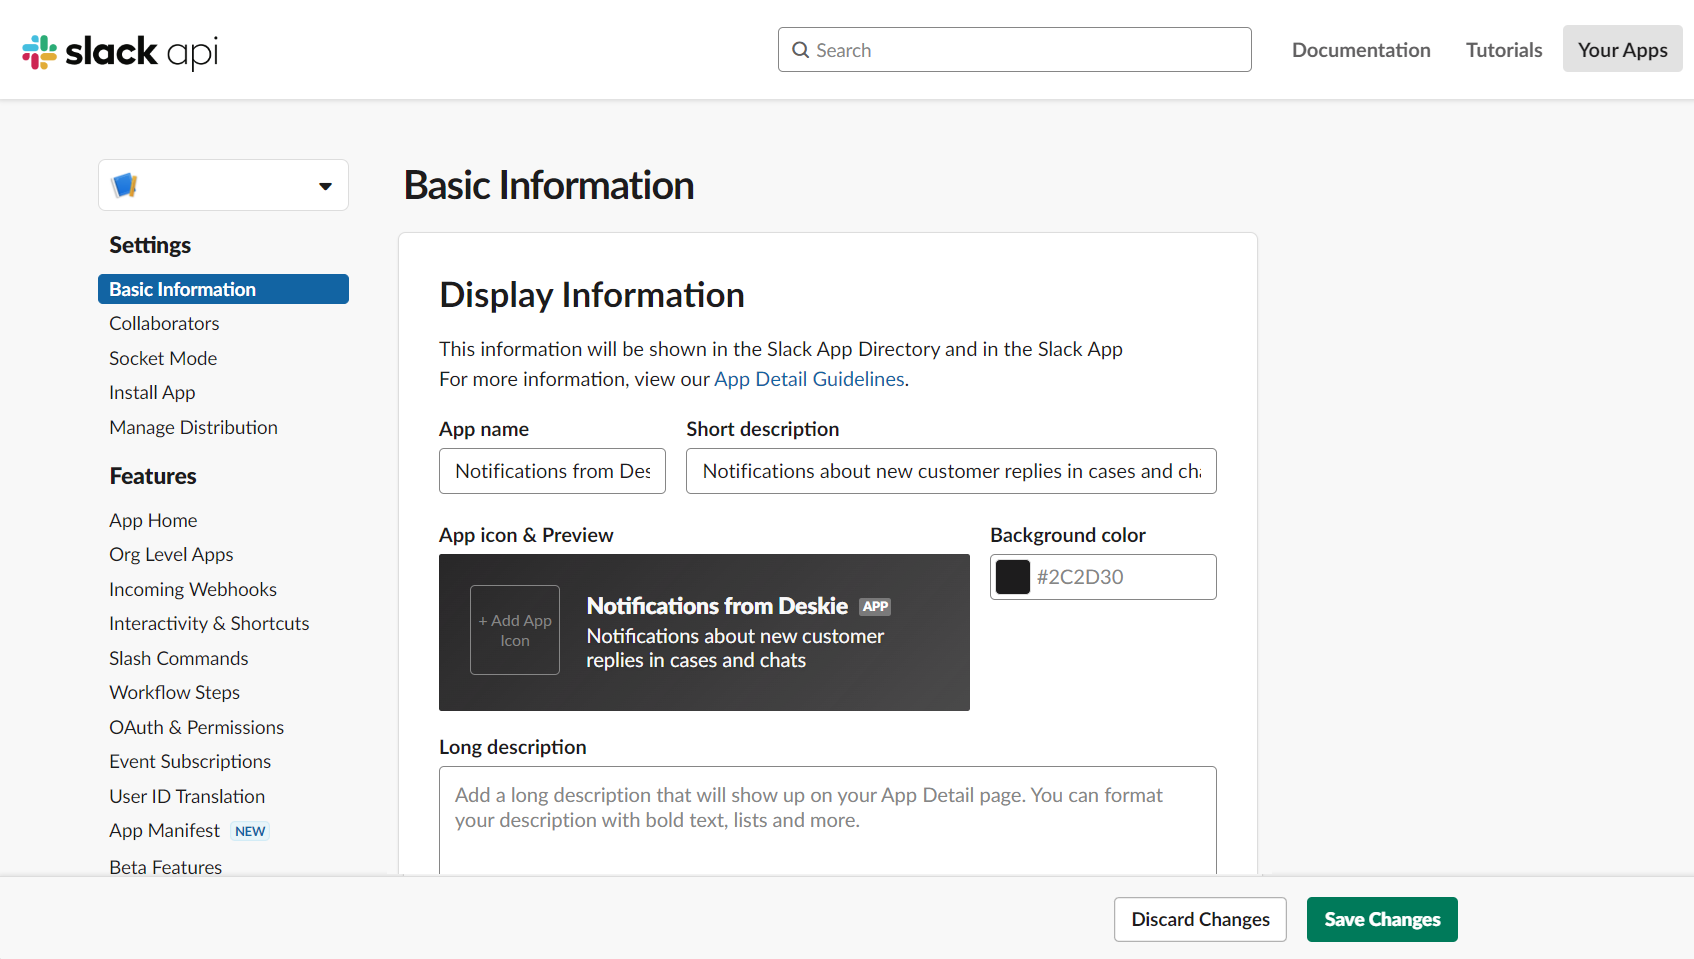Click the NEW badge beside App Manifest
1694x959 pixels.
[x=250, y=831]
